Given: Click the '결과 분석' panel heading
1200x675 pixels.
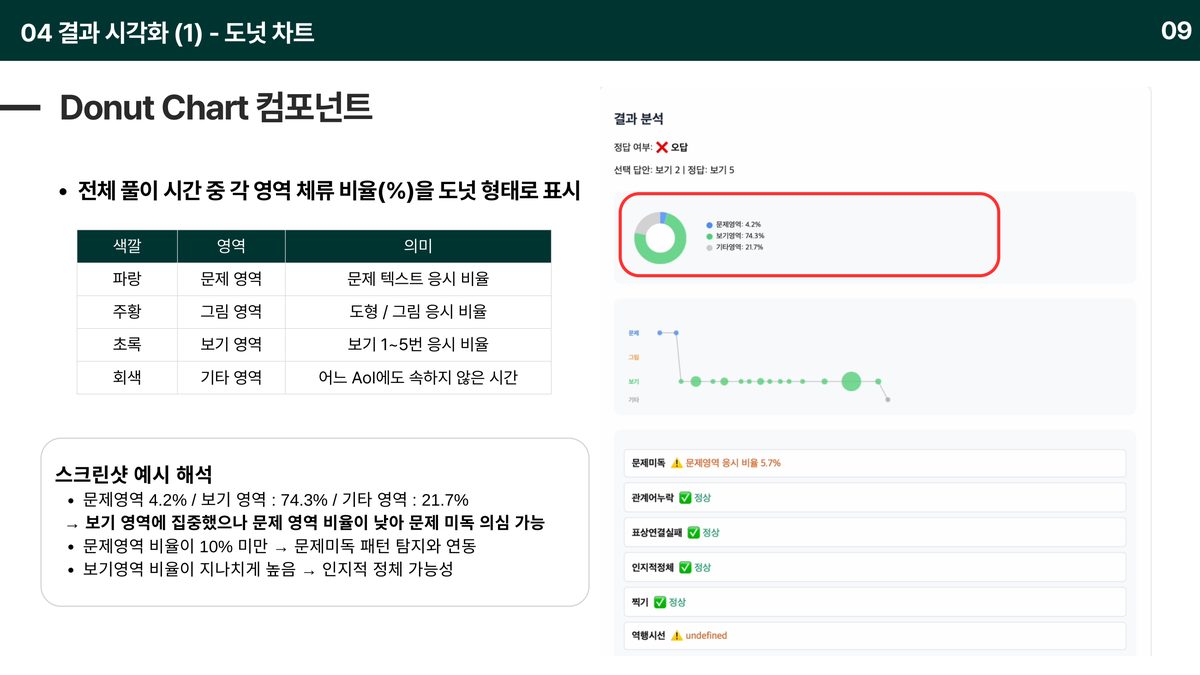Looking at the screenshot, I should click(639, 118).
